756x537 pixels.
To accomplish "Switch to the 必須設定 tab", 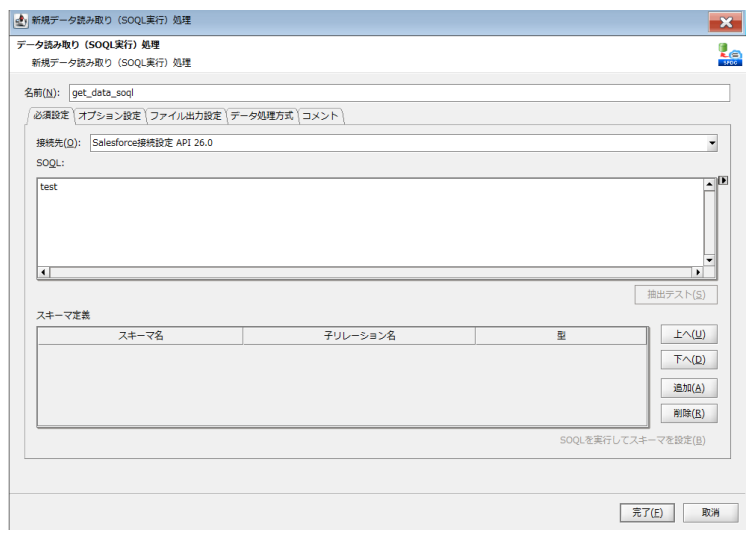I will click(51, 116).
